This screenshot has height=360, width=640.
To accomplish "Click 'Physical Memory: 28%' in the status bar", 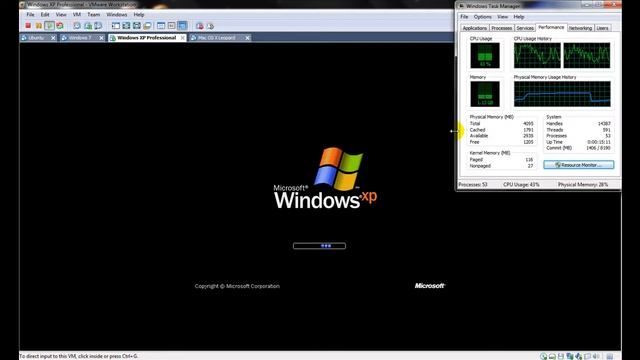I will click(583, 184).
